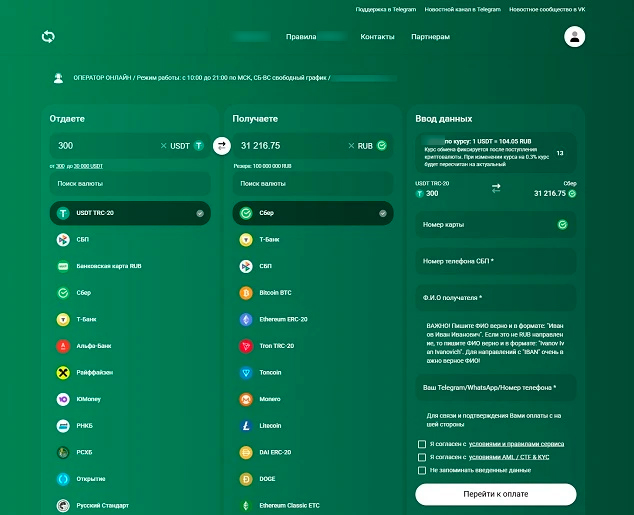Open the Правила menu item
The image size is (634, 515).
[301, 37]
